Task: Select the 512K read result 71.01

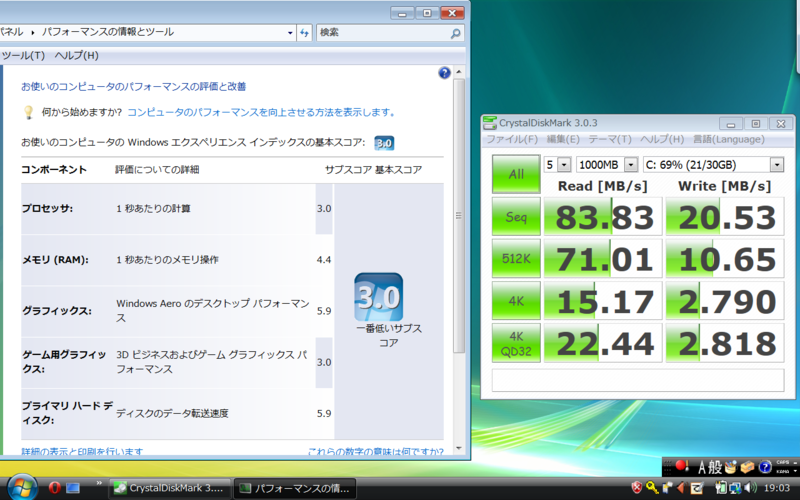Action: click(603, 259)
